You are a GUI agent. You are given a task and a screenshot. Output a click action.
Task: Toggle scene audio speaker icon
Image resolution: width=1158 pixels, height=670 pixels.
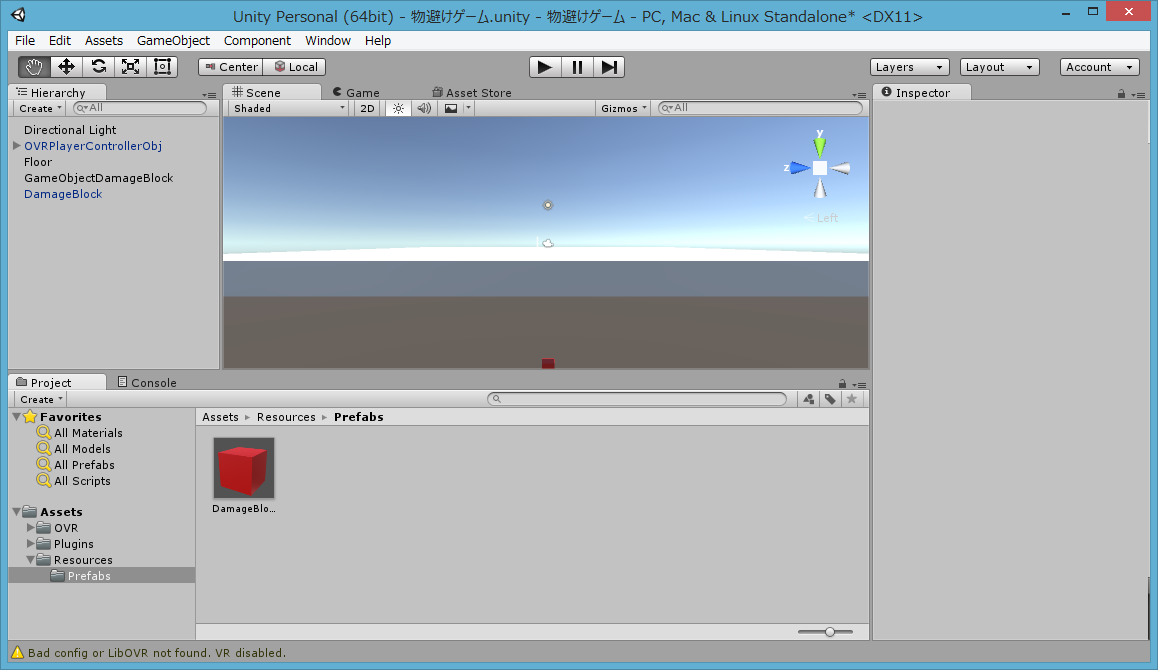[x=424, y=108]
